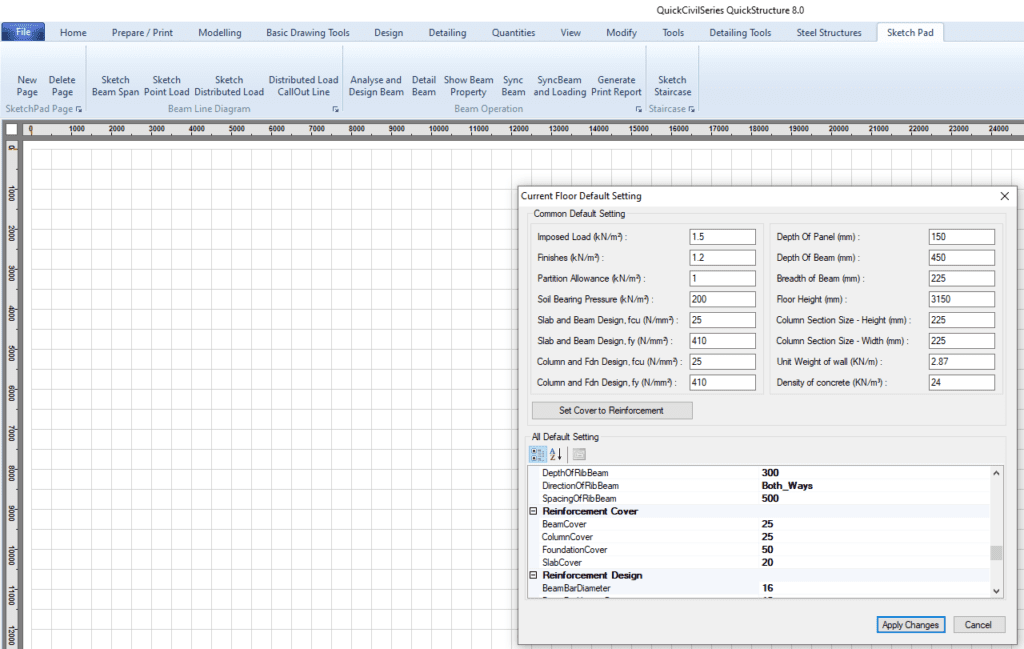The image size is (1024, 649).
Task: Click Analyse and Design Beam command
Action: [x=376, y=86]
